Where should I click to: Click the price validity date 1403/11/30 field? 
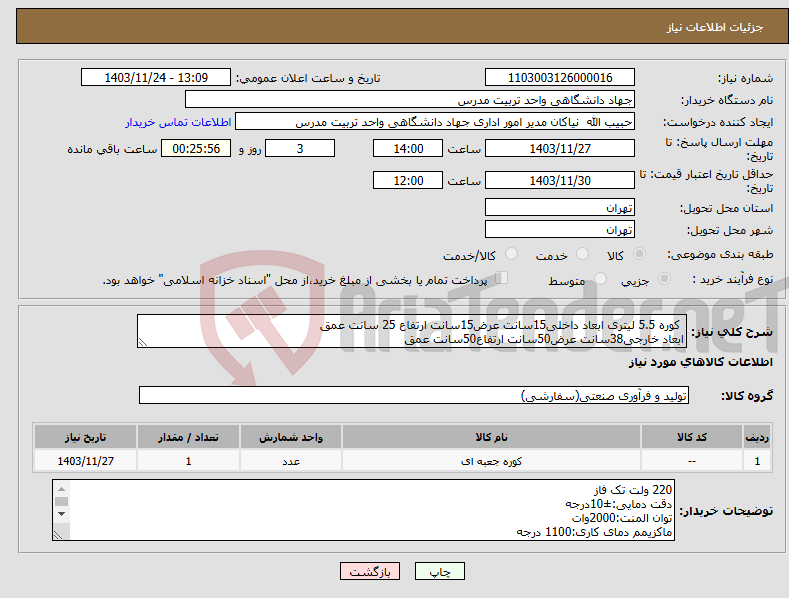pyautogui.click(x=560, y=180)
